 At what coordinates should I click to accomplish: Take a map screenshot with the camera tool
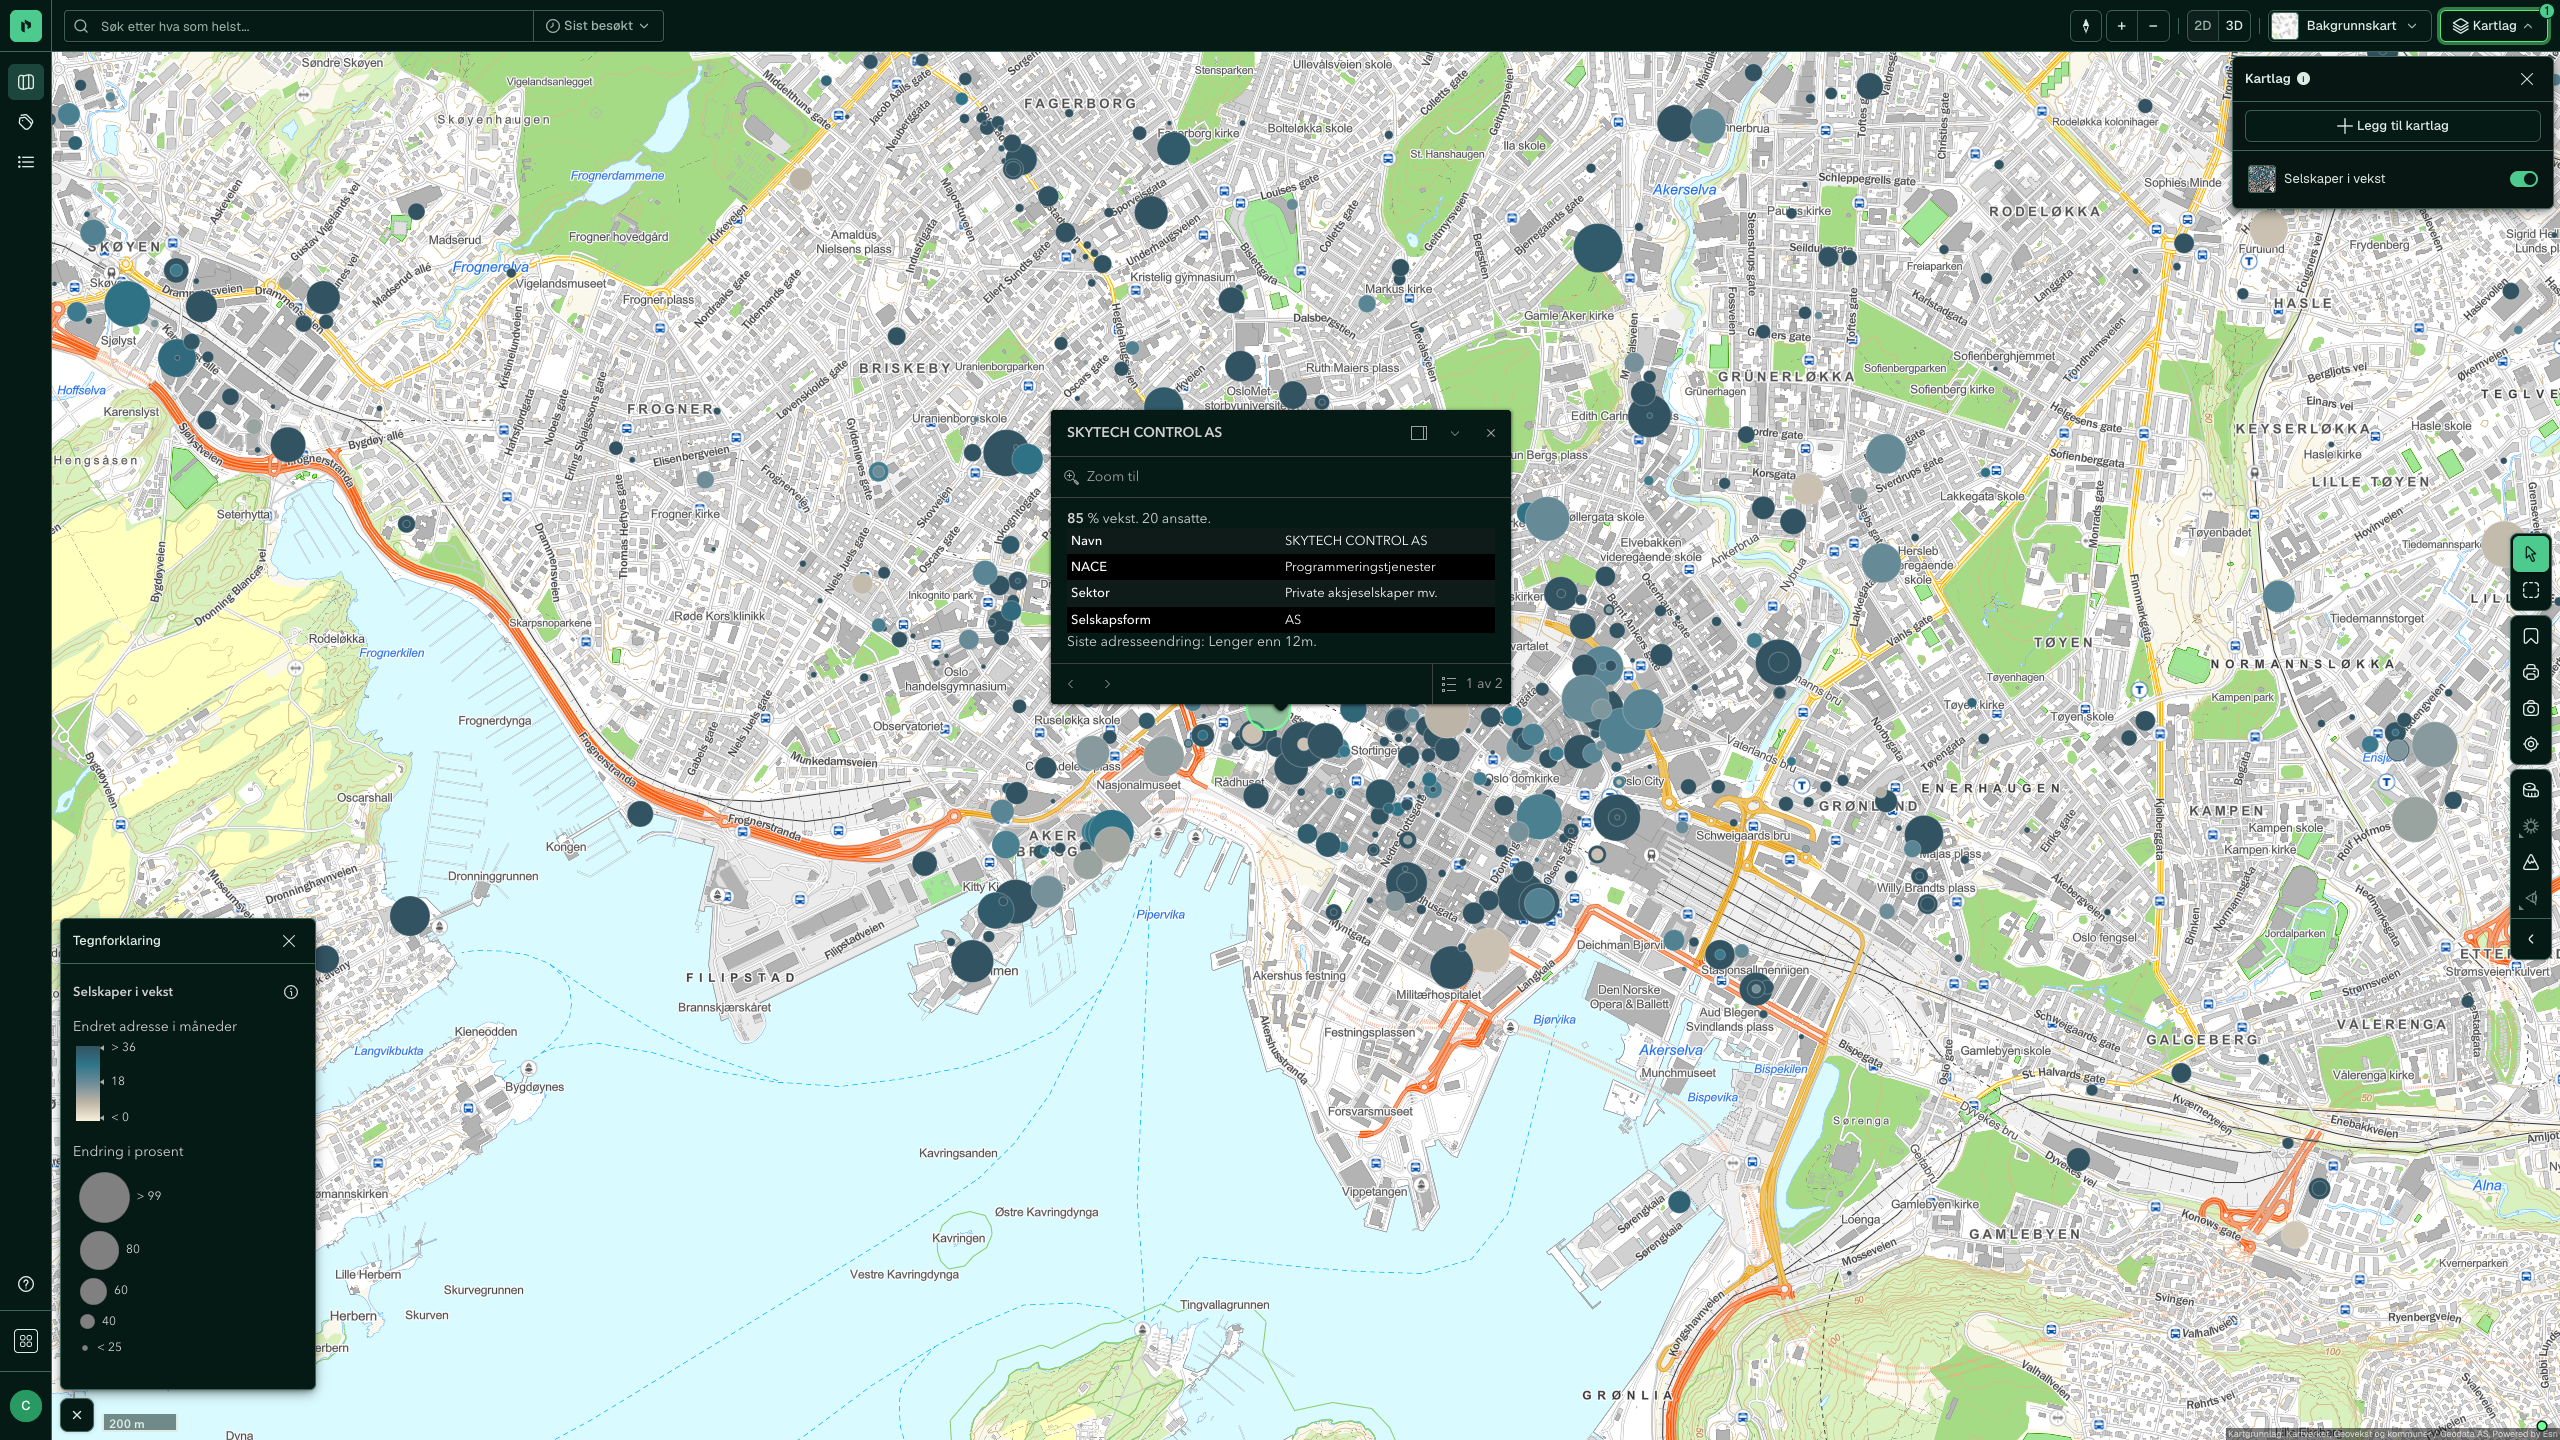[x=2531, y=708]
